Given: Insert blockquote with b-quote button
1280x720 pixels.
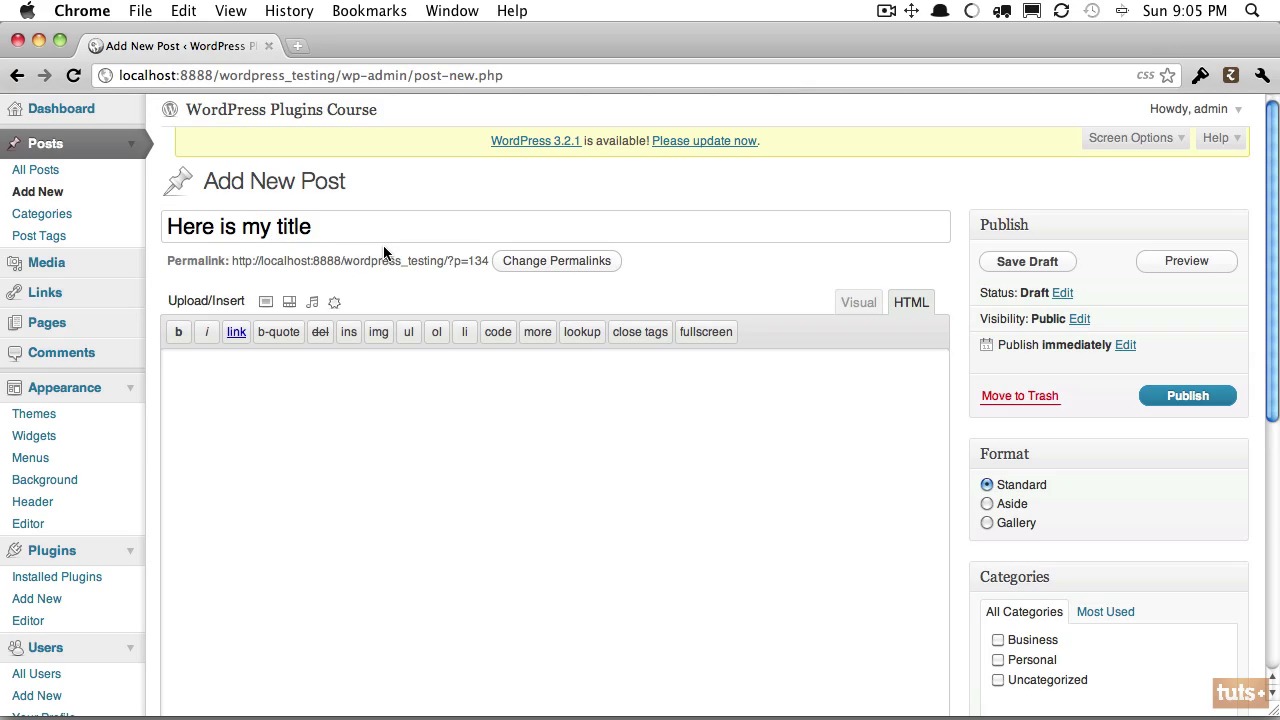Looking at the screenshot, I should click(278, 332).
